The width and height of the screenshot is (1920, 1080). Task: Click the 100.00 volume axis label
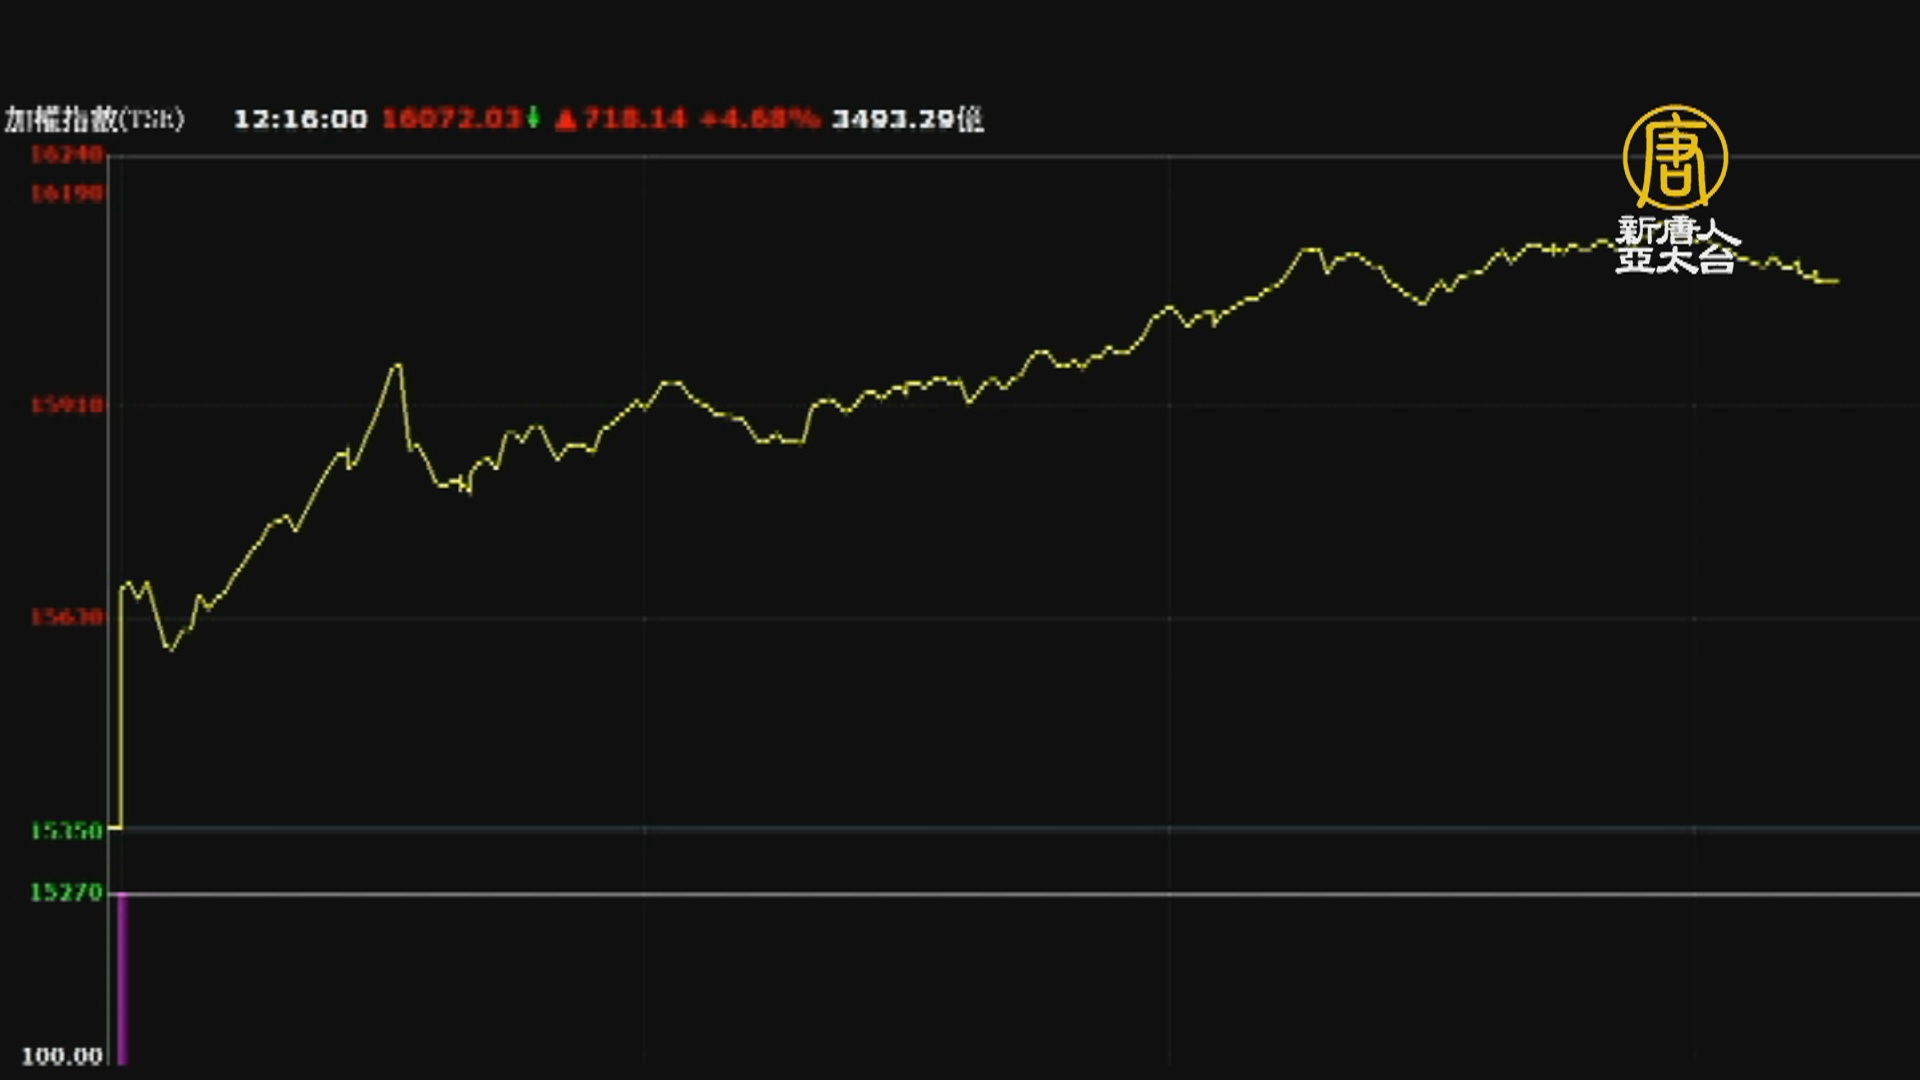pos(62,1056)
